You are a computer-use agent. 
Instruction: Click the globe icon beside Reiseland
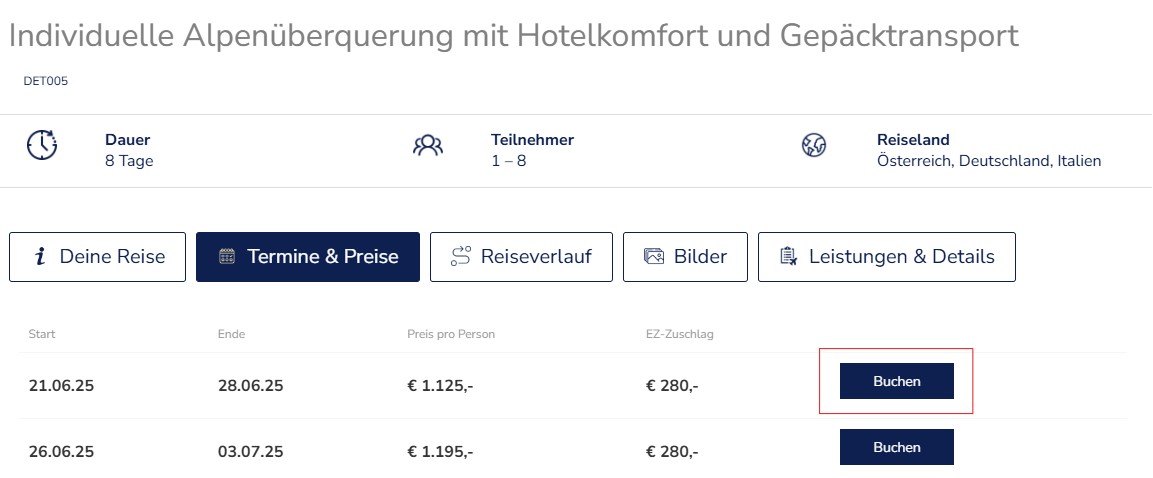coord(814,146)
